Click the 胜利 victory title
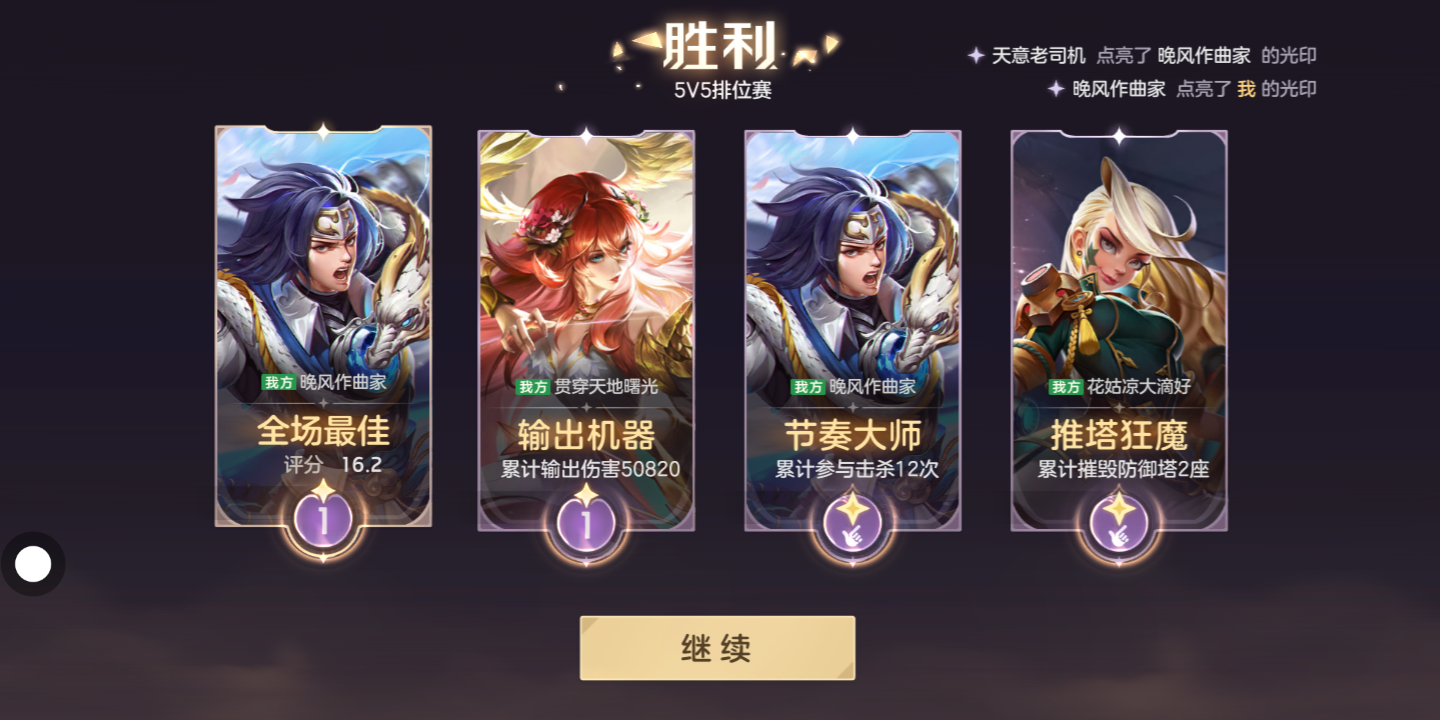1440x720 pixels. (x=720, y=46)
